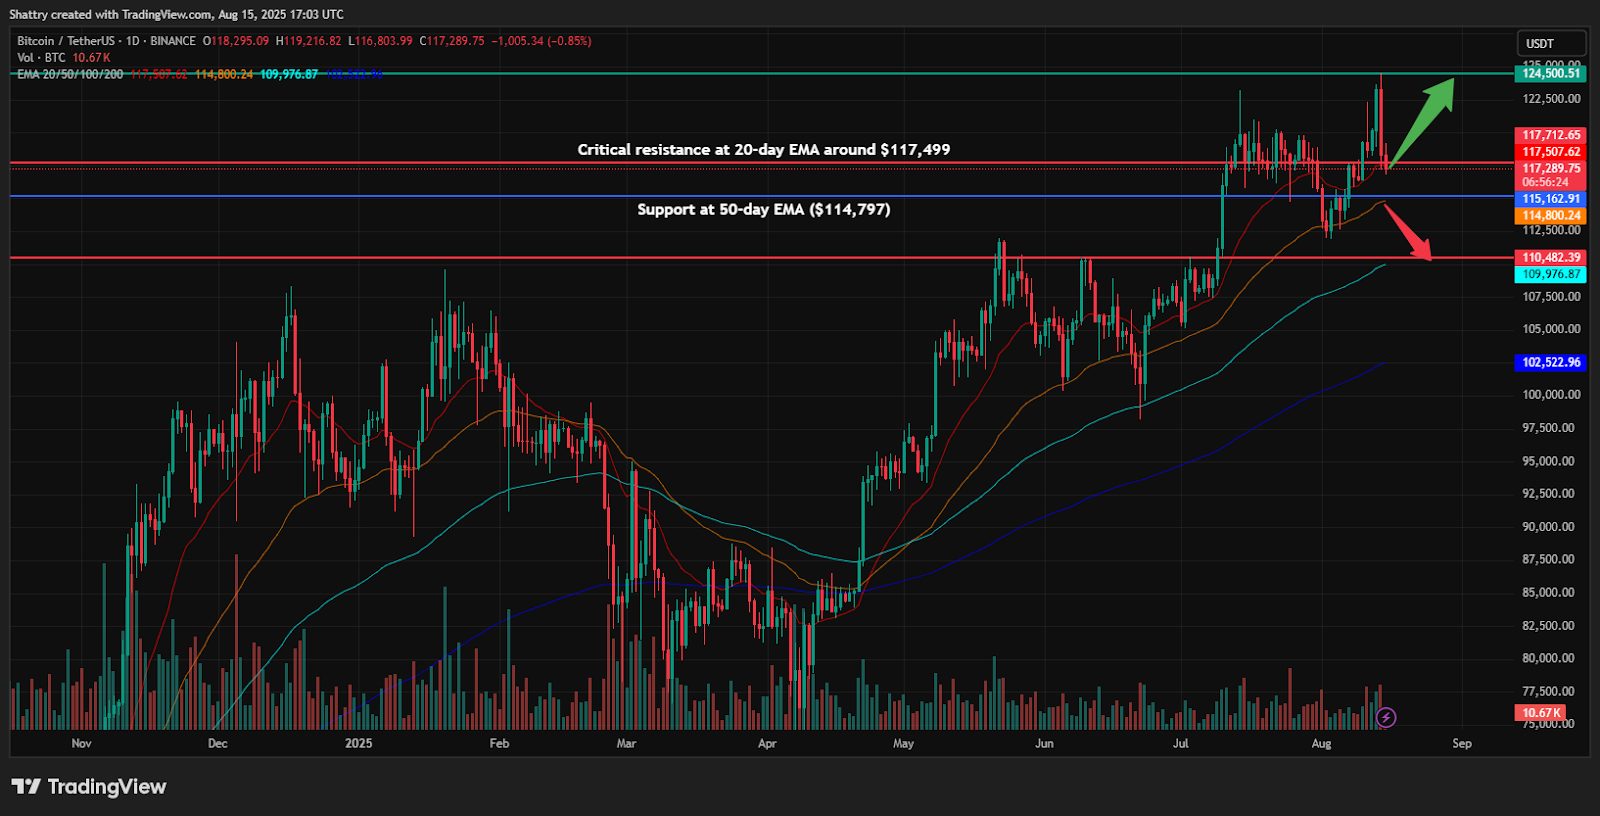Click the Aug label on time axis
This screenshot has width=1600, height=816.
pyautogui.click(x=1321, y=743)
